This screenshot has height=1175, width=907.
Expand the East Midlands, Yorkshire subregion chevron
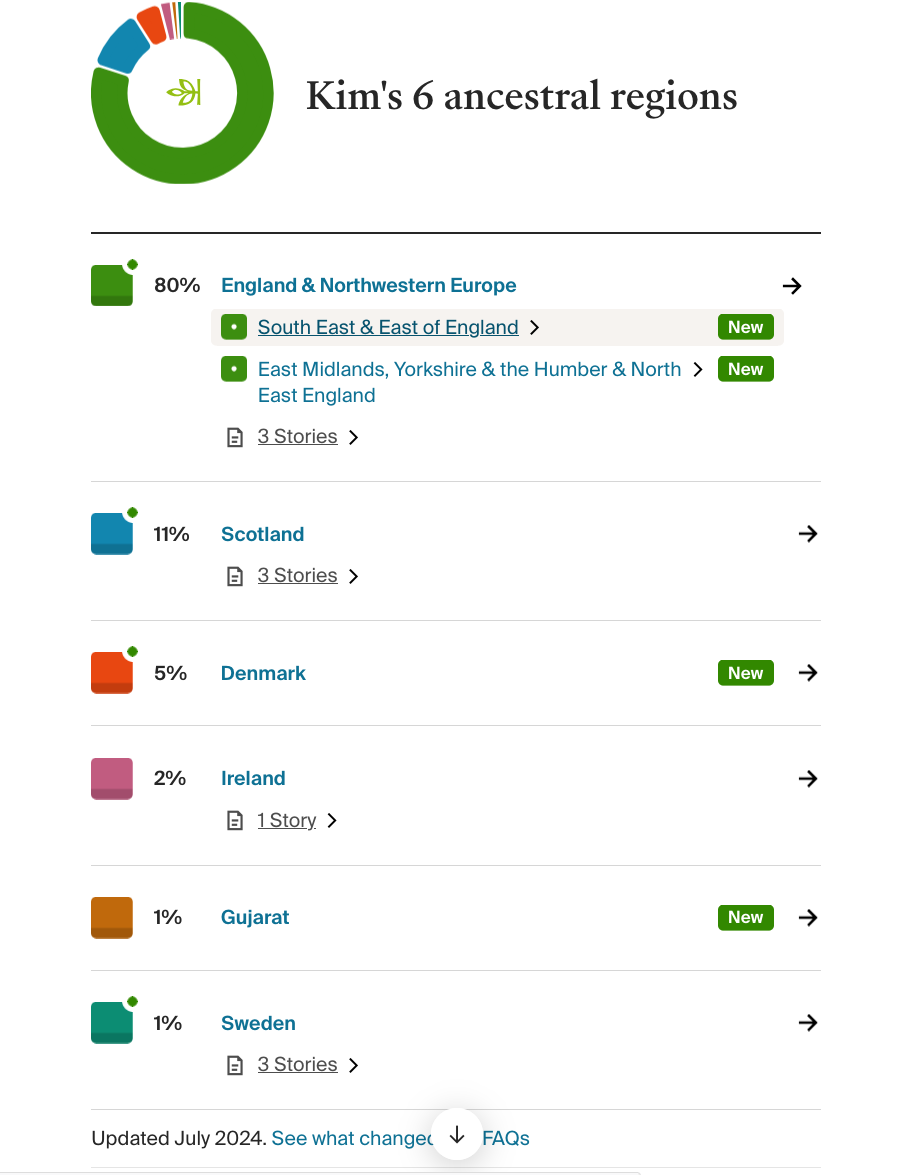tap(698, 369)
